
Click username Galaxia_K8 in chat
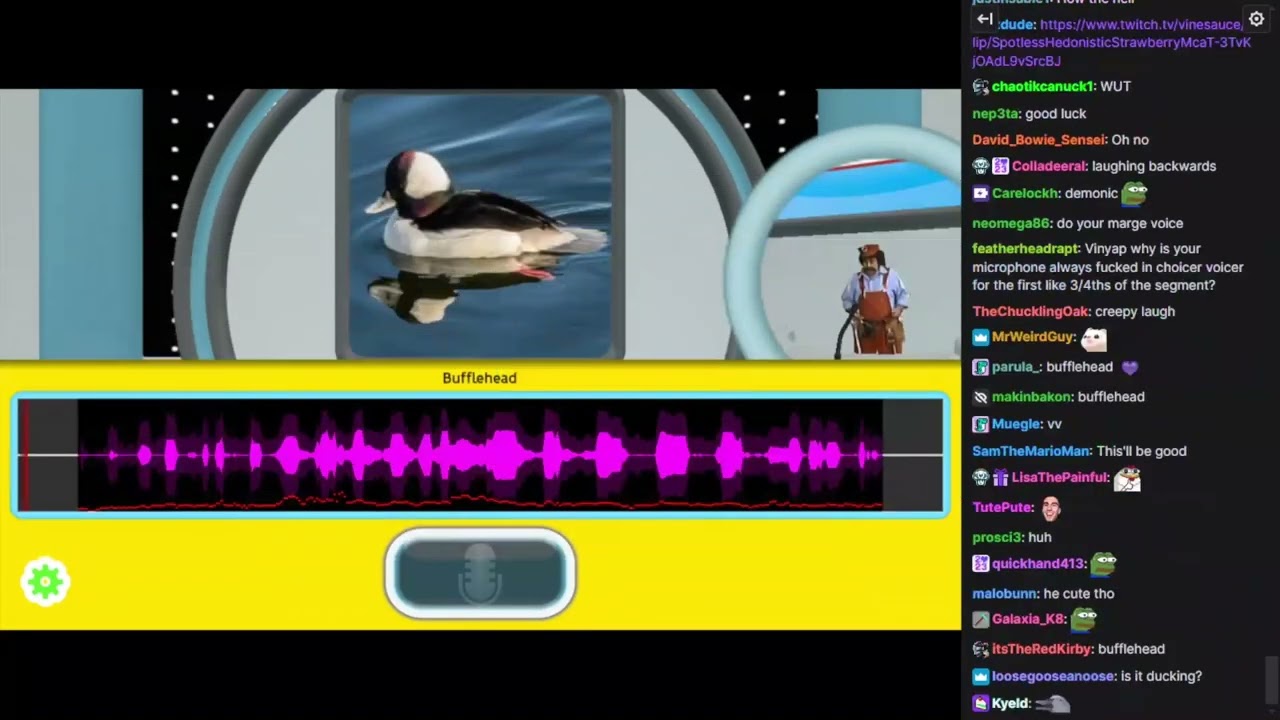click(x=1028, y=620)
